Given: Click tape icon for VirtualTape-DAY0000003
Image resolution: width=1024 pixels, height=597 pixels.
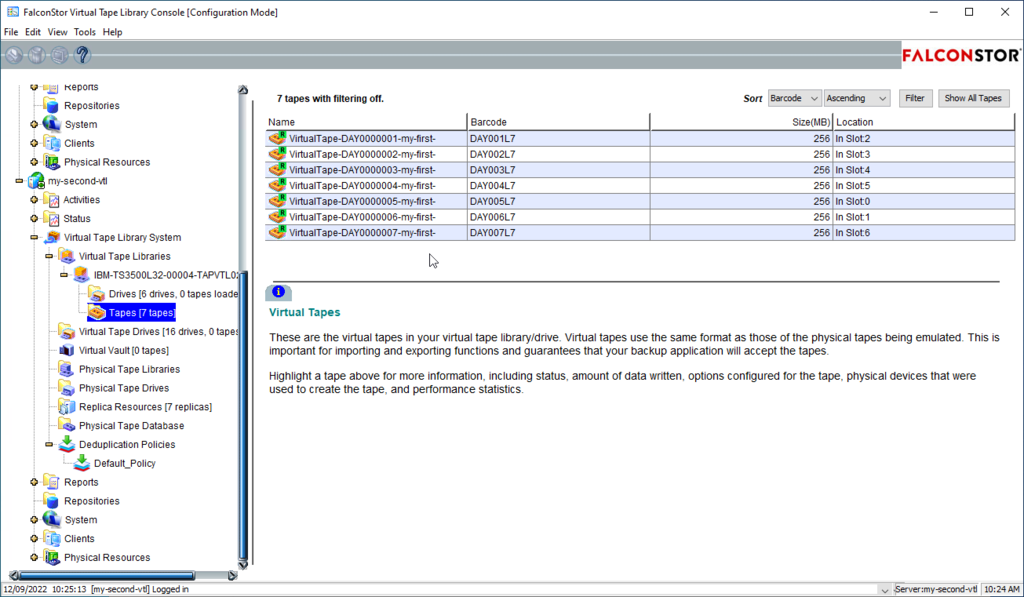Looking at the screenshot, I should 278,169.
